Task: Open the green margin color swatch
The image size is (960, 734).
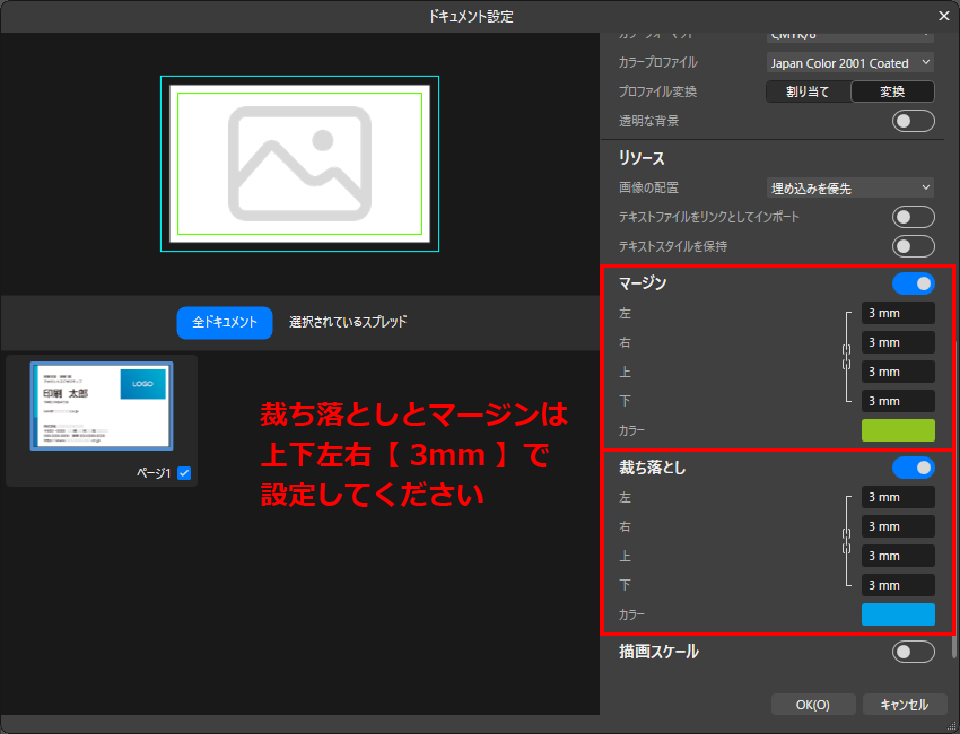Action: (898, 431)
